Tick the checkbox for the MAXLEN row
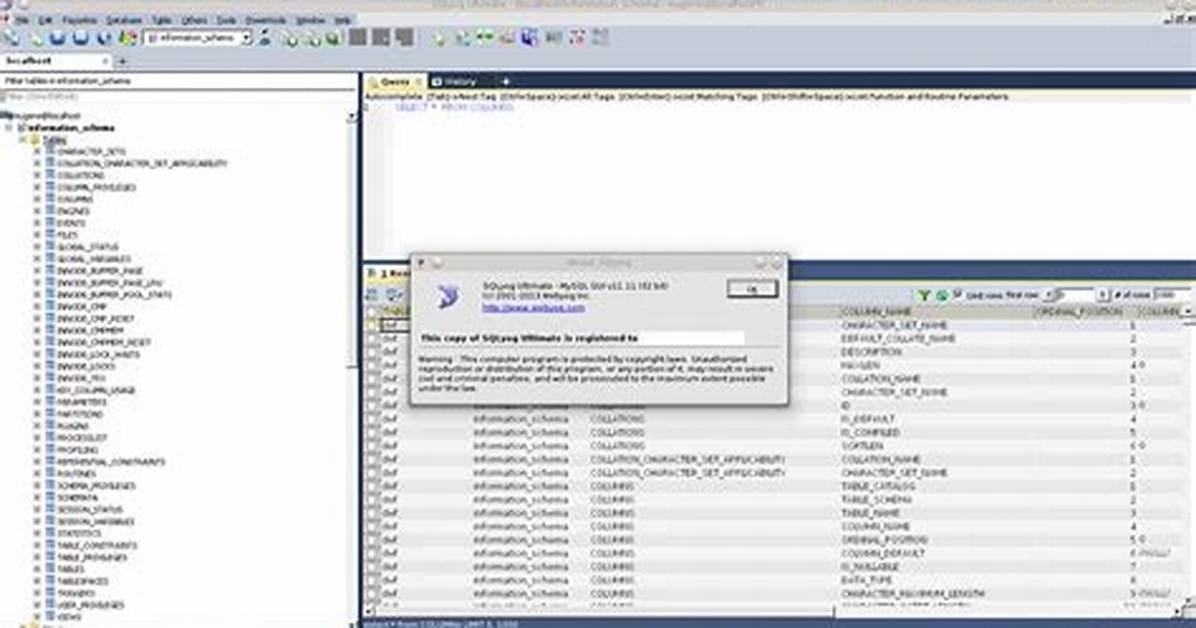 click(373, 366)
